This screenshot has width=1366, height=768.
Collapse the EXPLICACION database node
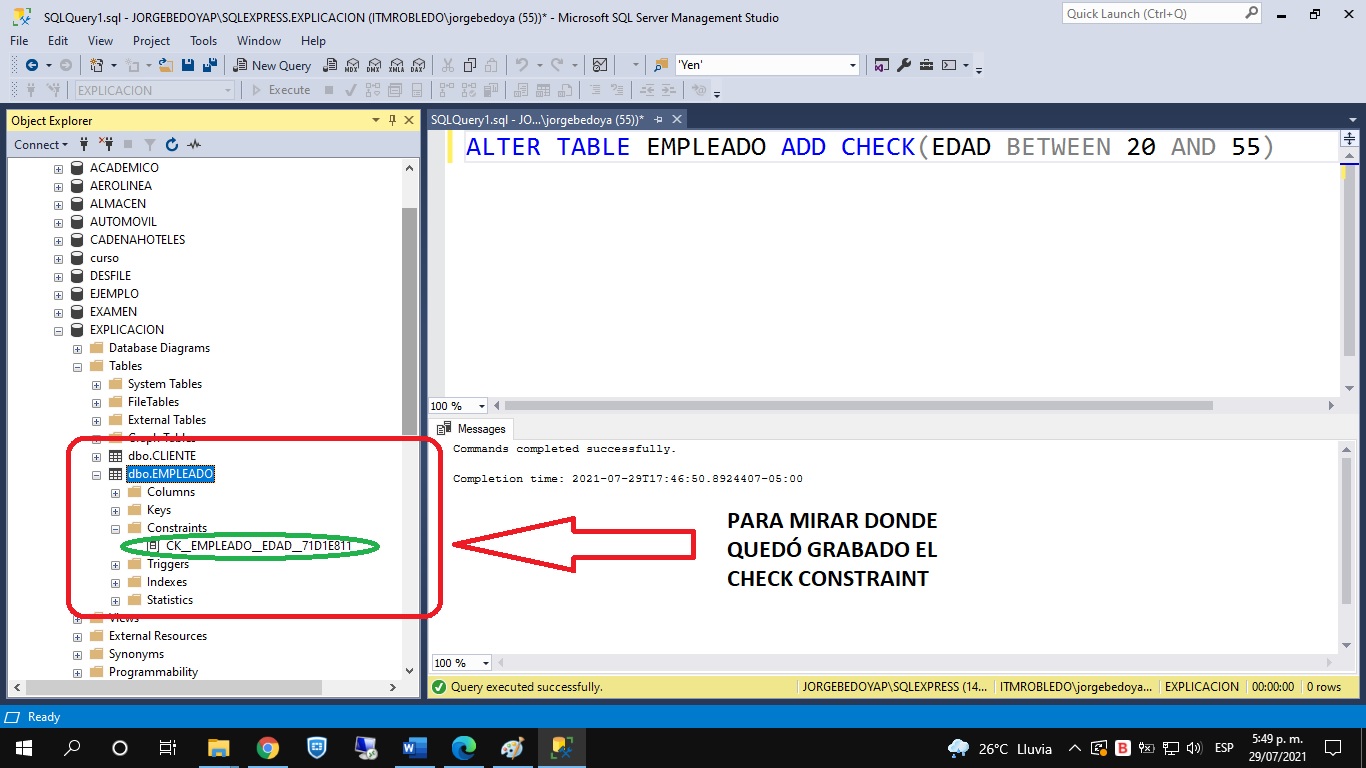point(58,330)
